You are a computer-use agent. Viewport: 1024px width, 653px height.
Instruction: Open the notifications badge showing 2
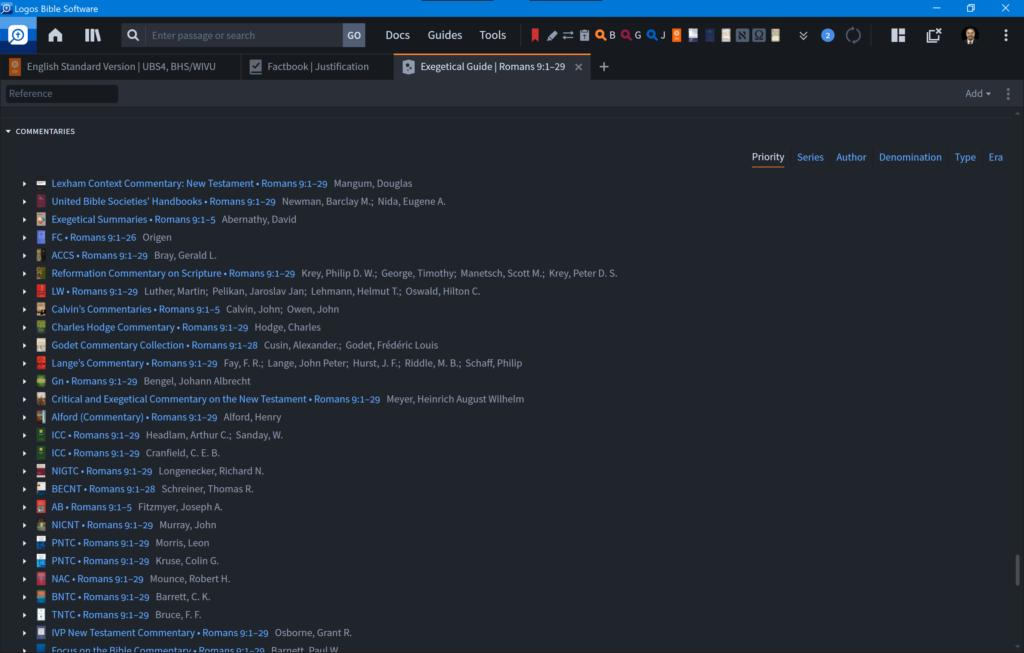[x=827, y=35]
